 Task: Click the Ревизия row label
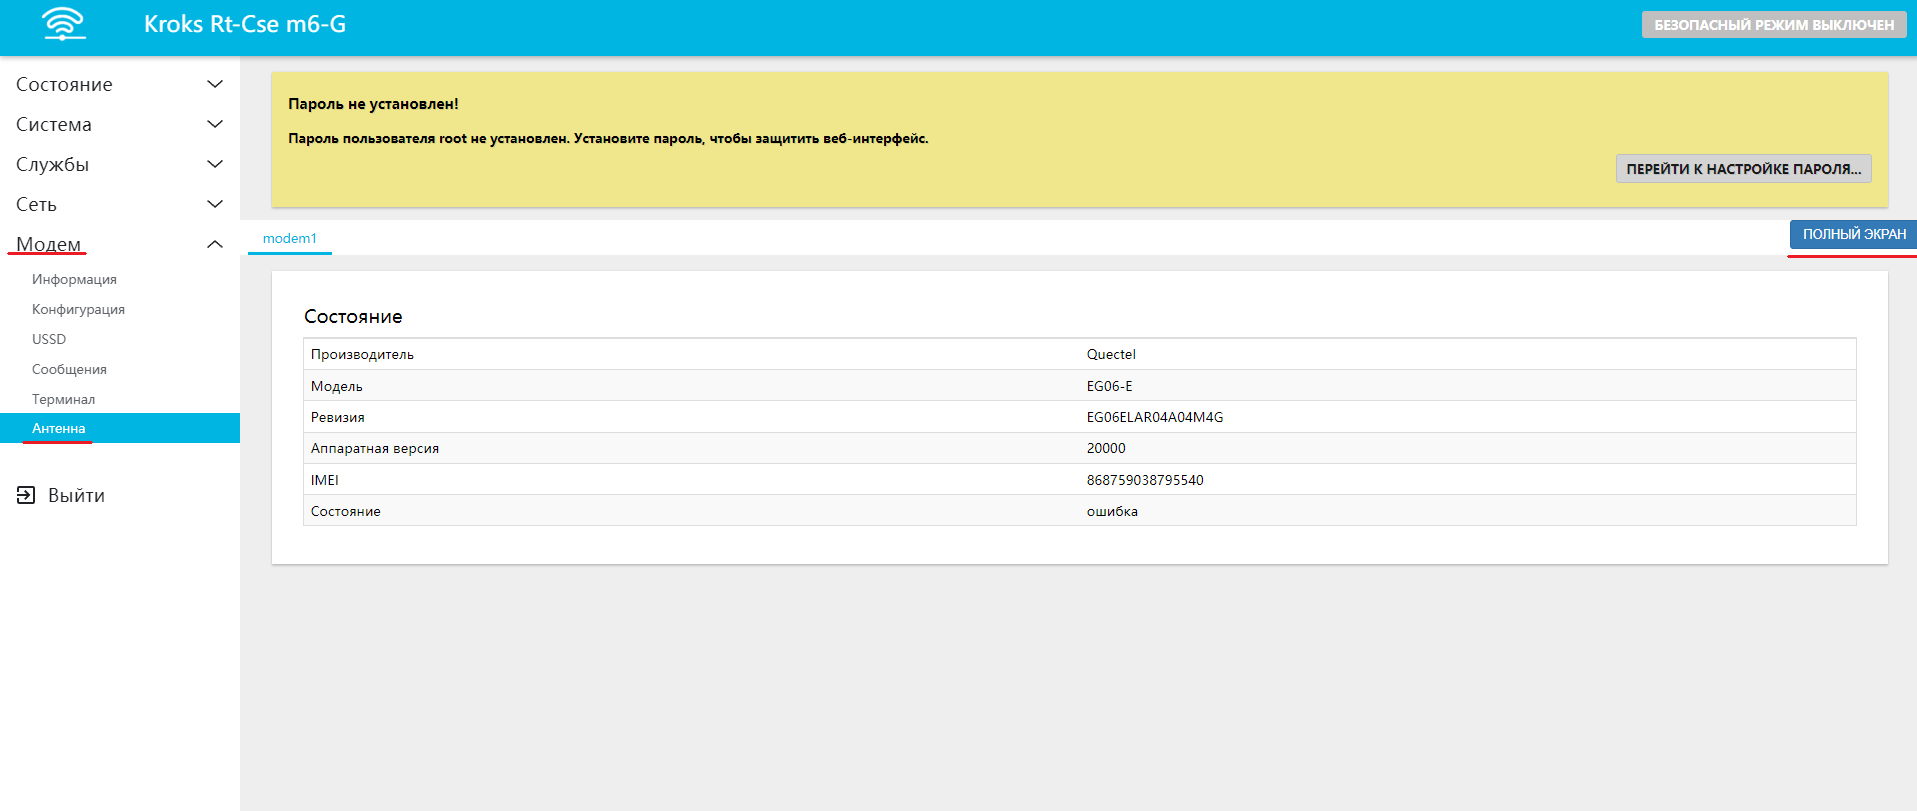tap(338, 417)
